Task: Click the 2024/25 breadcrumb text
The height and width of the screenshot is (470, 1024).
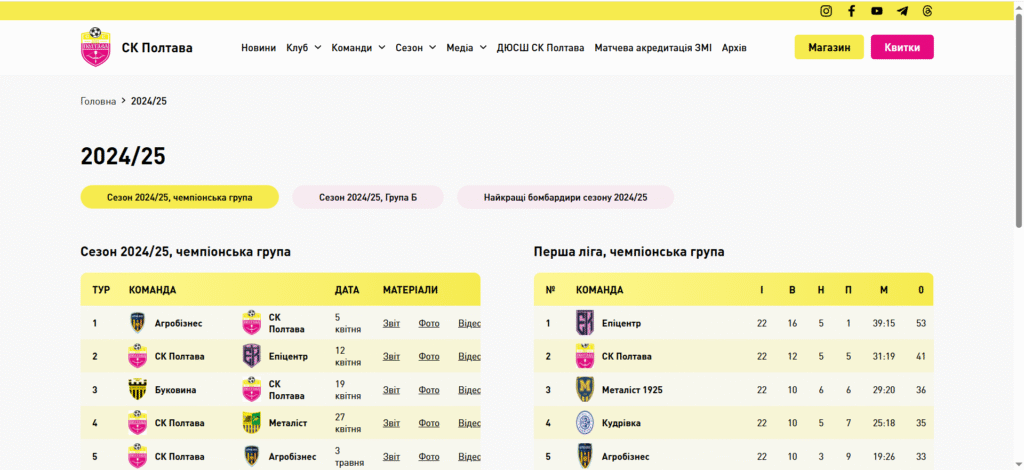Action: pos(149,101)
